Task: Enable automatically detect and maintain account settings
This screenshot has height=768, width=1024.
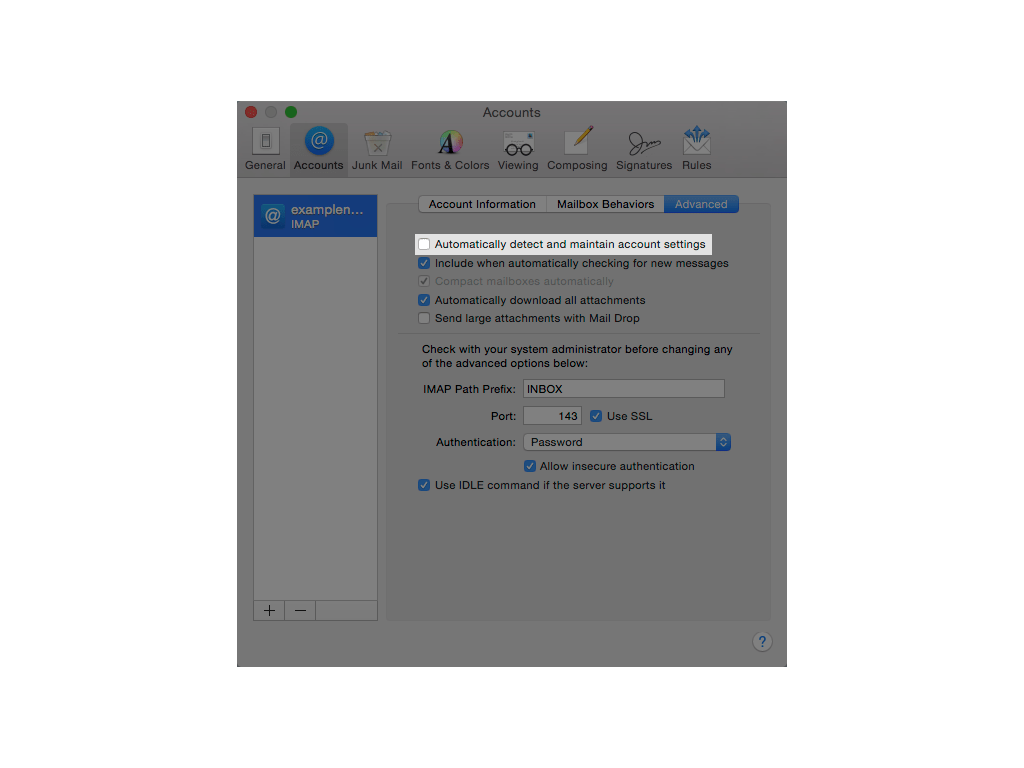Action: coord(424,244)
